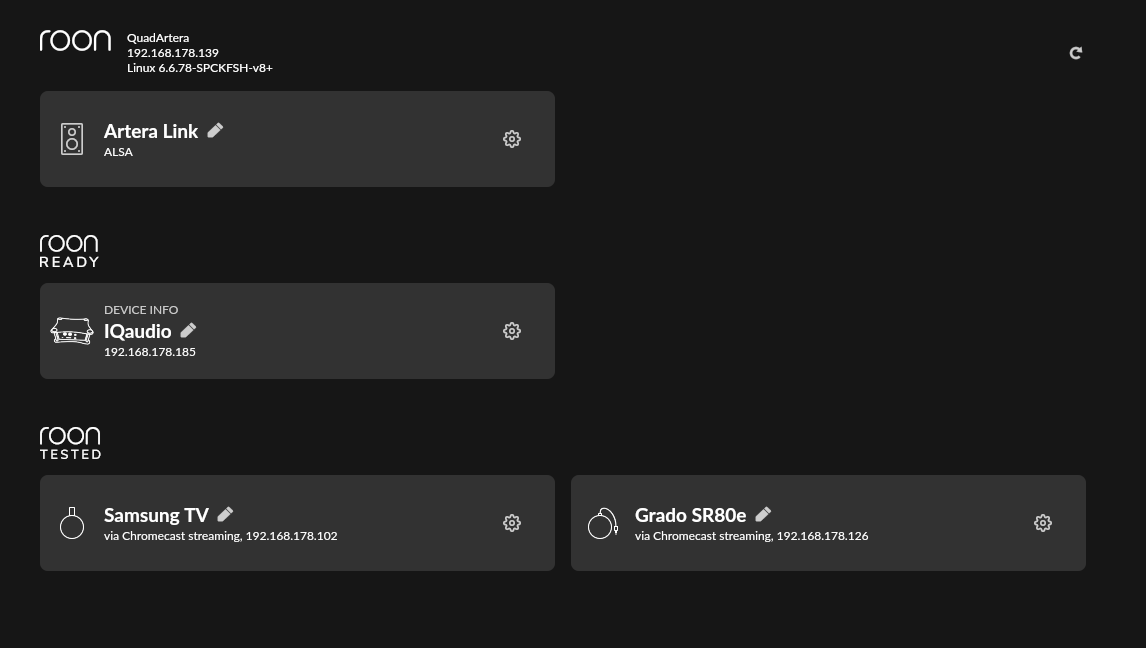Screen dimensions: 1146x648
Task: Click the DEVICE INFO label above IQaudio
Action: click(x=141, y=310)
